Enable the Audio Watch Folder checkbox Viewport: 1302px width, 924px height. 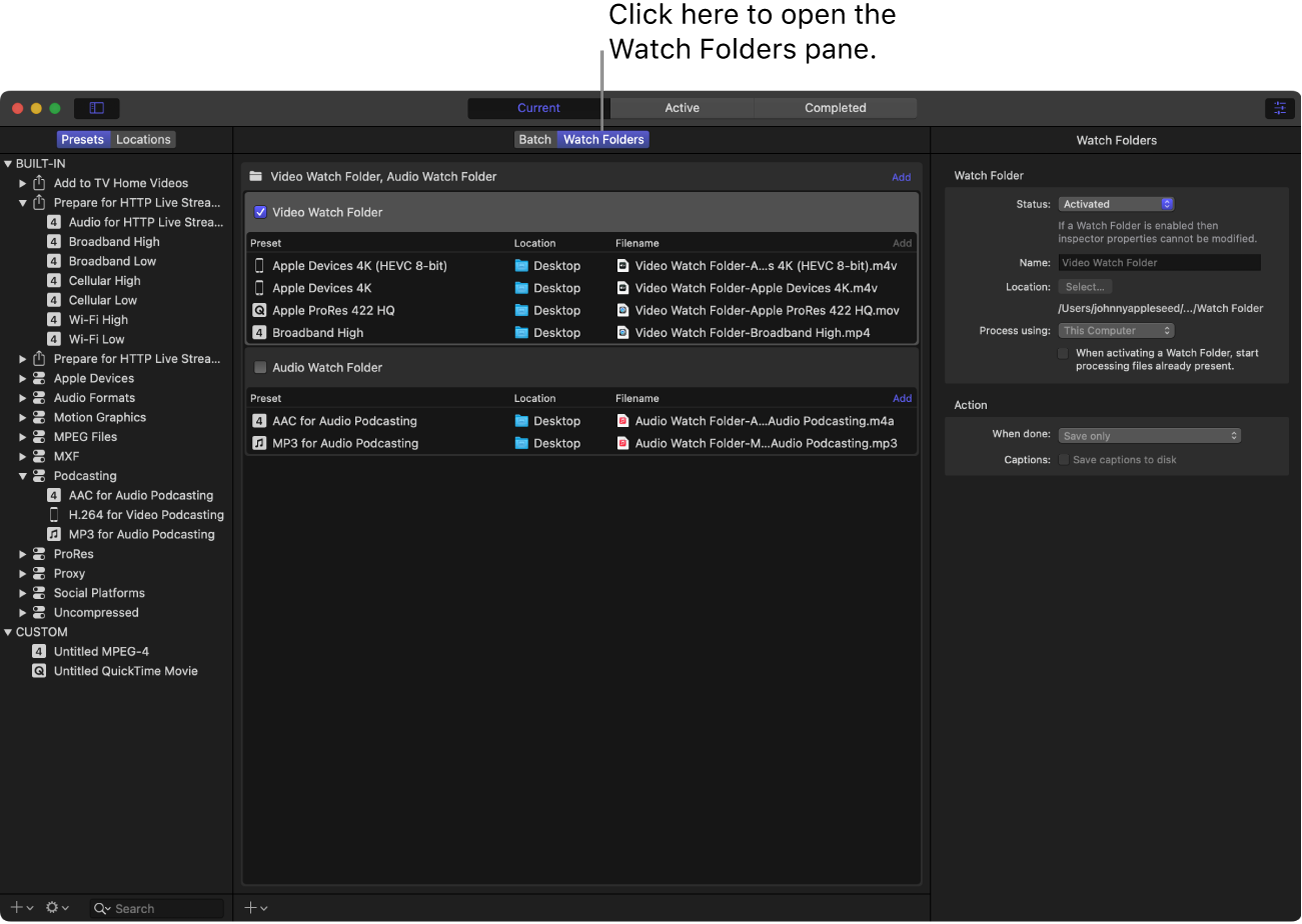(261, 367)
